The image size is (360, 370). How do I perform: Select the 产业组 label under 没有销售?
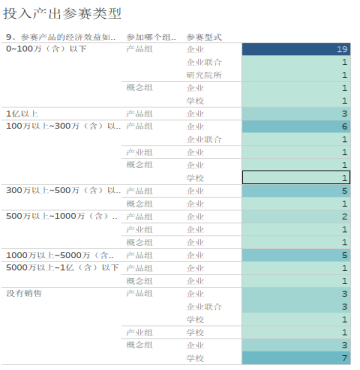[139, 332]
